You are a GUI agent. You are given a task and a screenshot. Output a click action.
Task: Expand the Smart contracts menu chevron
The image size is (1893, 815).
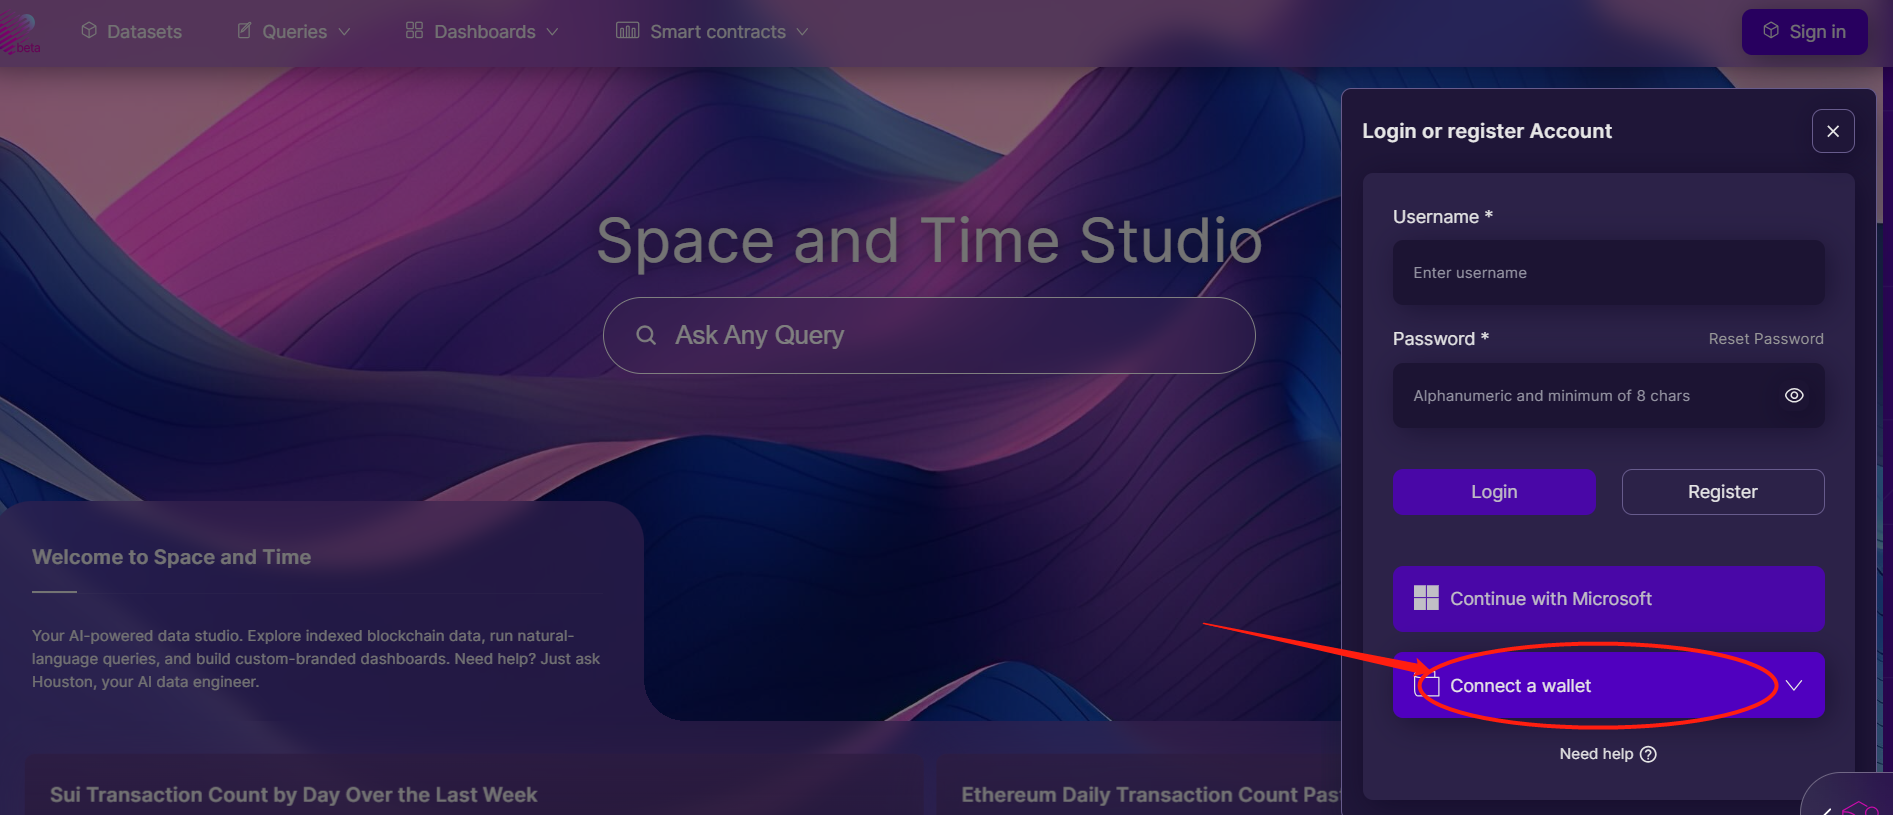[802, 32]
